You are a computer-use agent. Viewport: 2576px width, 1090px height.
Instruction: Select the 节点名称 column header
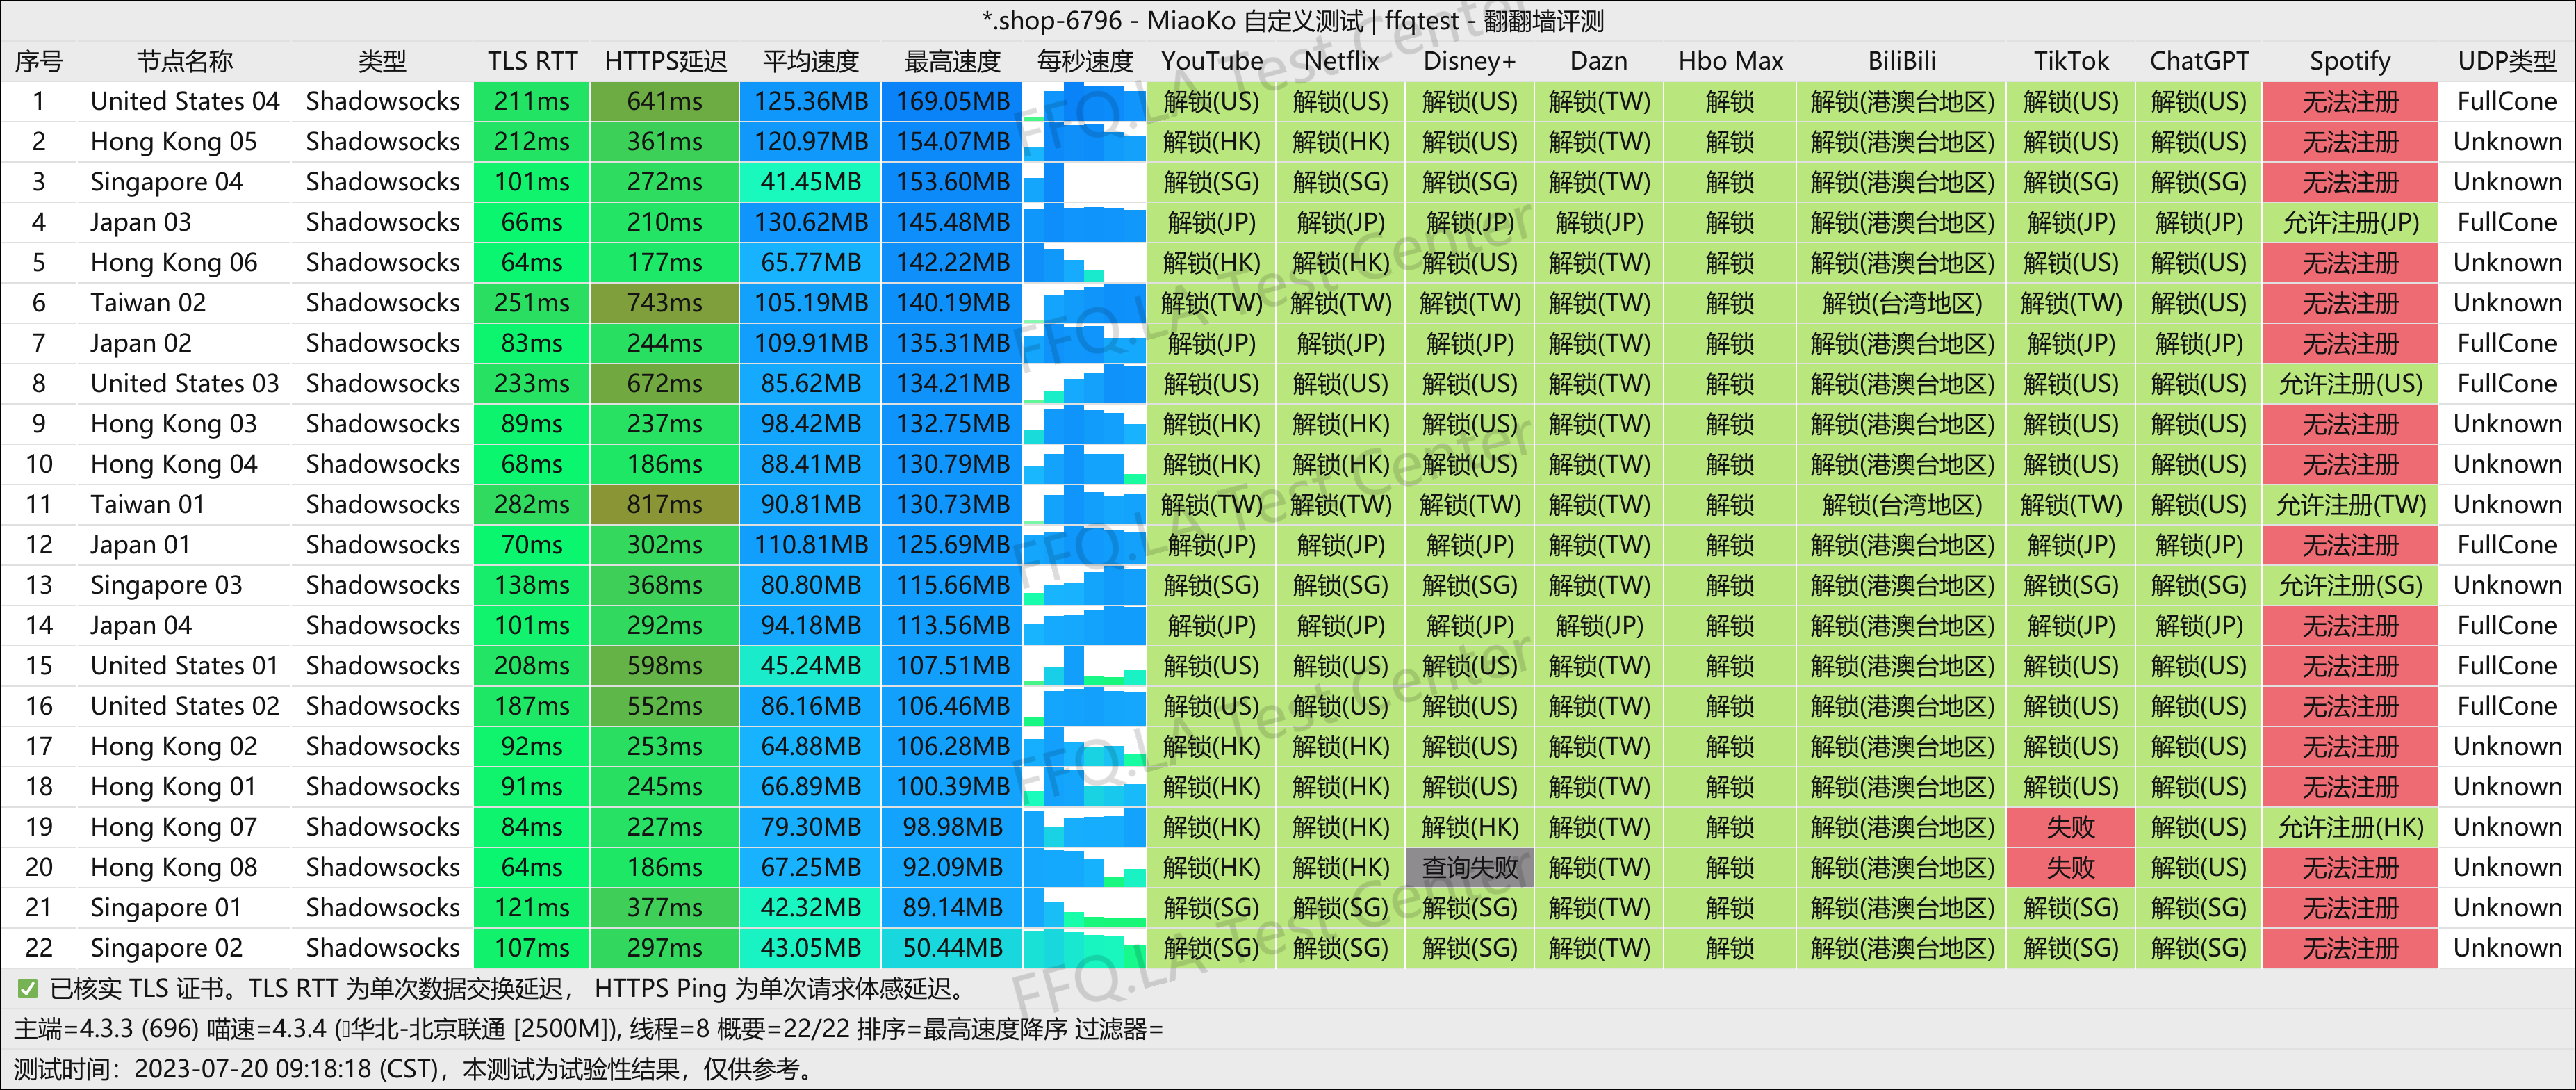click(185, 61)
